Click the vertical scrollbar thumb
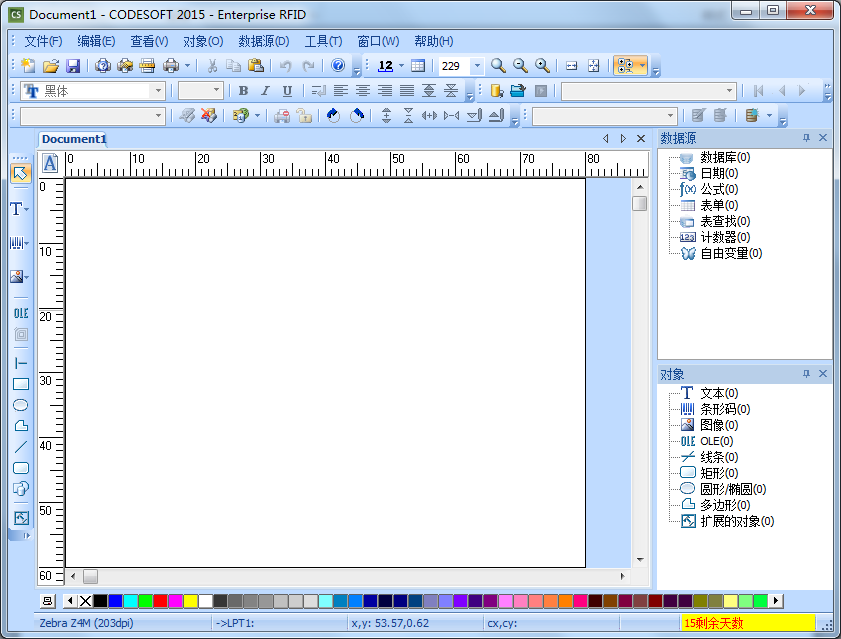Image resolution: width=841 pixels, height=639 pixels. (x=639, y=203)
